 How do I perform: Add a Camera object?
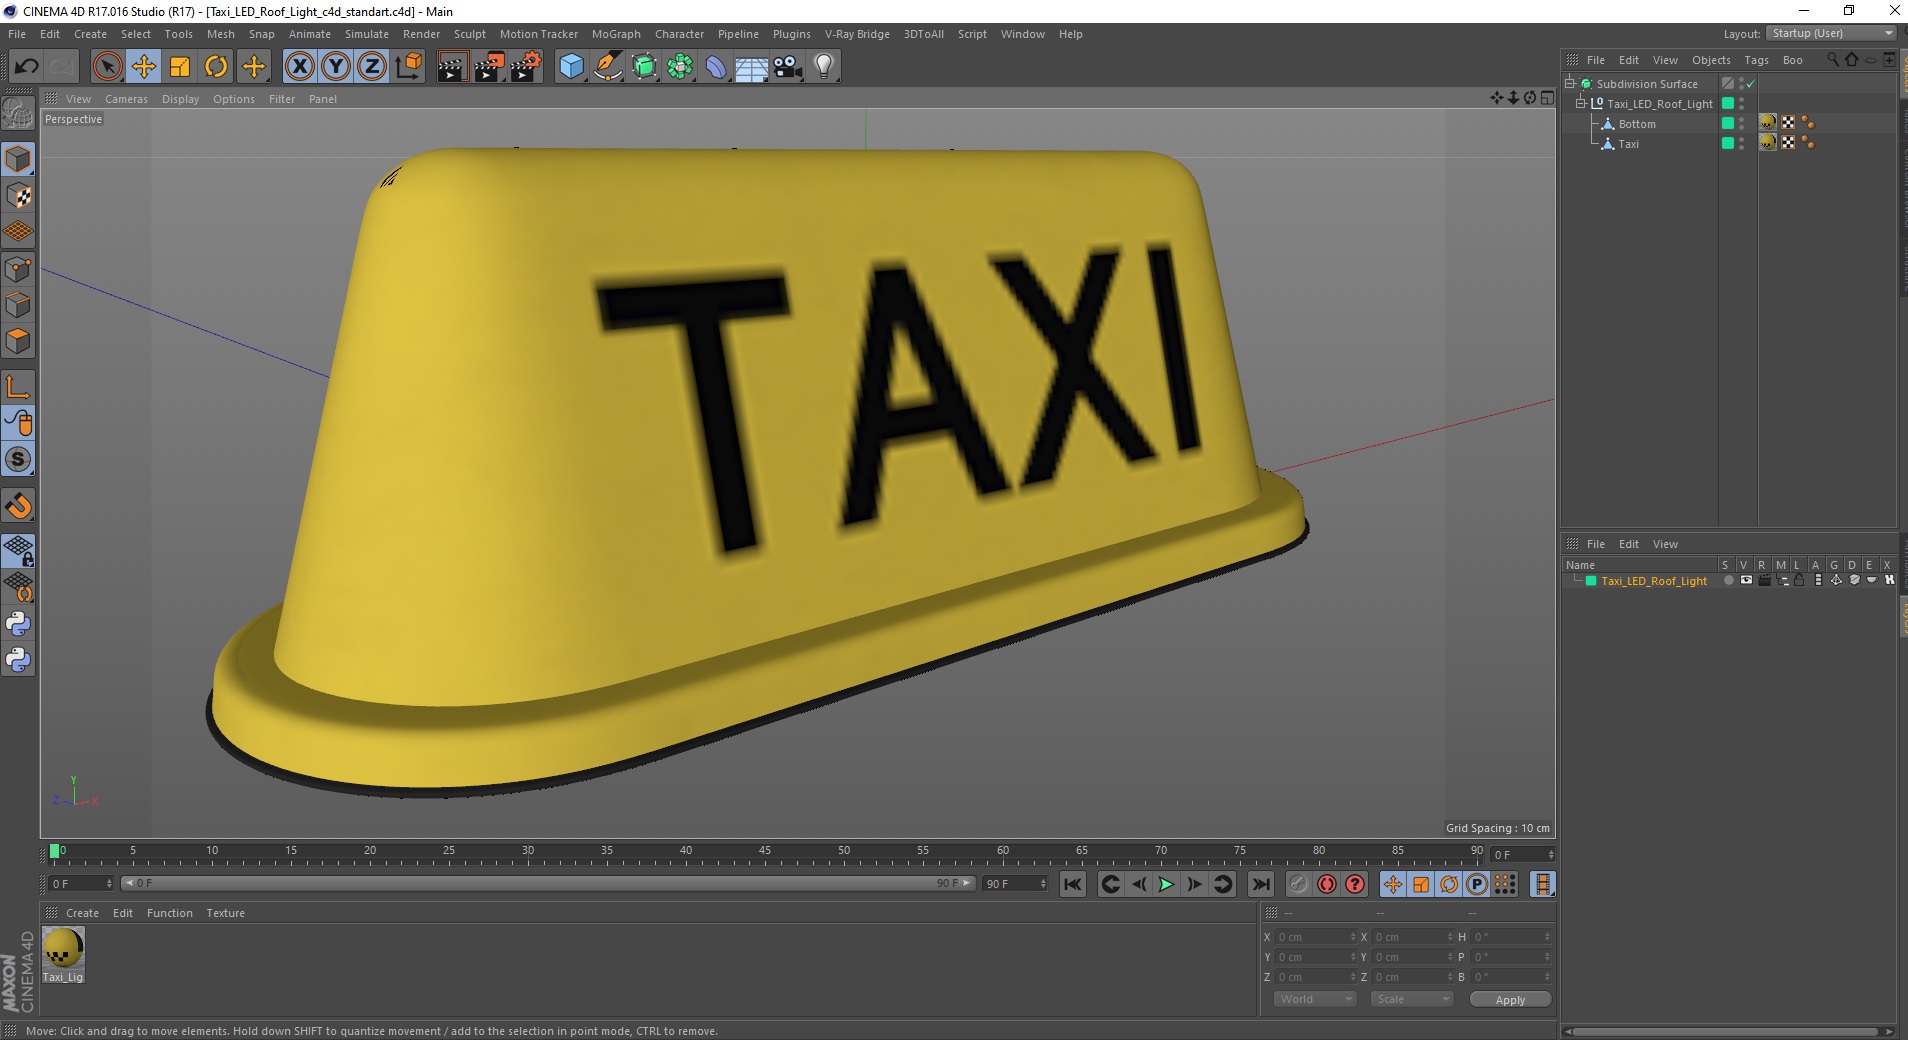788,67
